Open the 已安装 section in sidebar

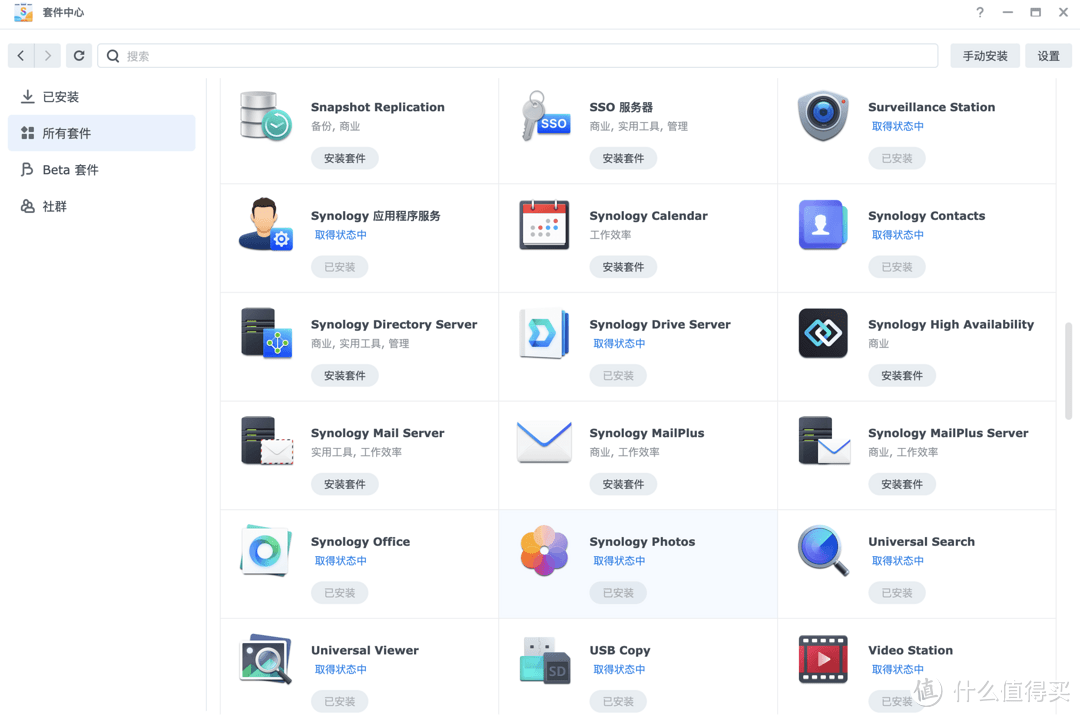(101, 96)
